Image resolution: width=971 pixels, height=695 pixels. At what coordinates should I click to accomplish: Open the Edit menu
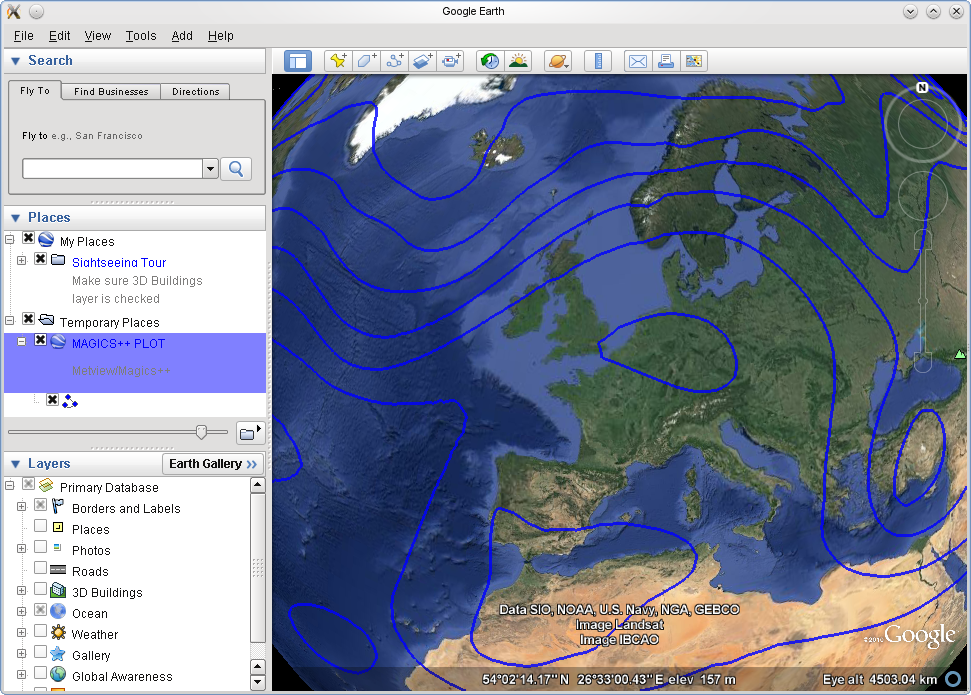[59, 36]
